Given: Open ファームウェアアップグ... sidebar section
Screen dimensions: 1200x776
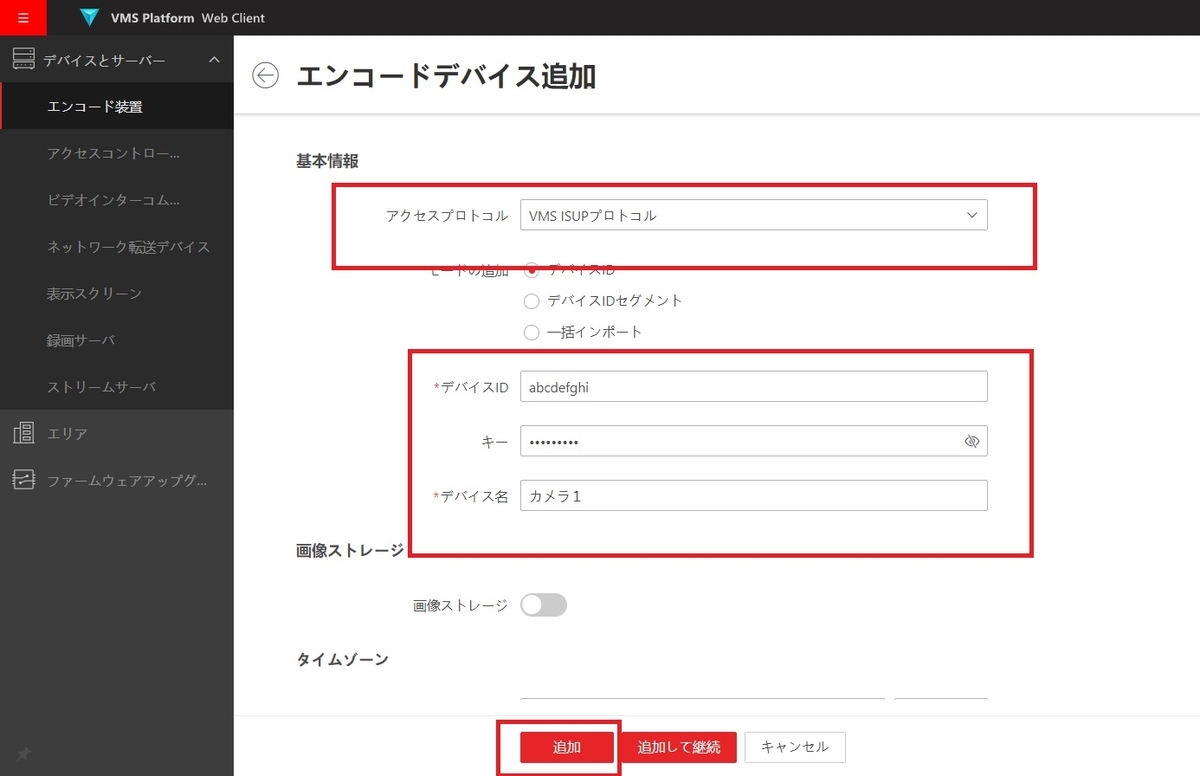Looking at the screenshot, I should coord(117,480).
